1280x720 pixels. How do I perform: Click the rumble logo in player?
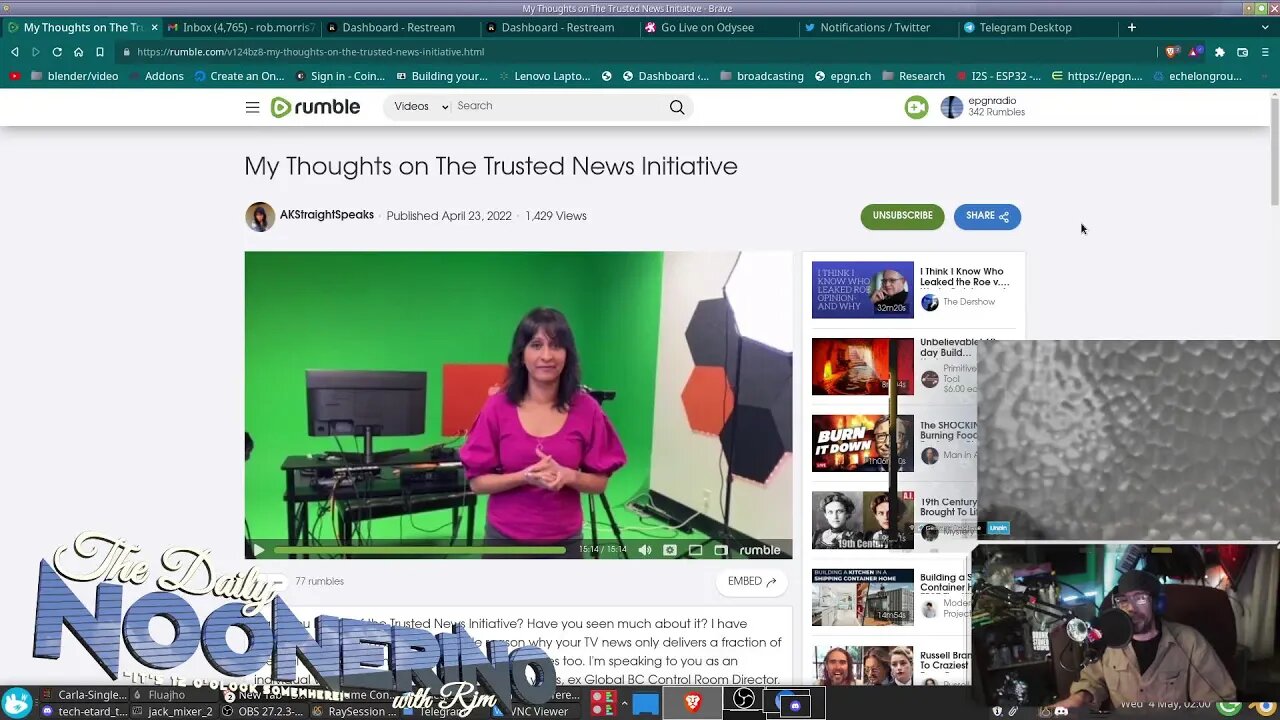[760, 550]
